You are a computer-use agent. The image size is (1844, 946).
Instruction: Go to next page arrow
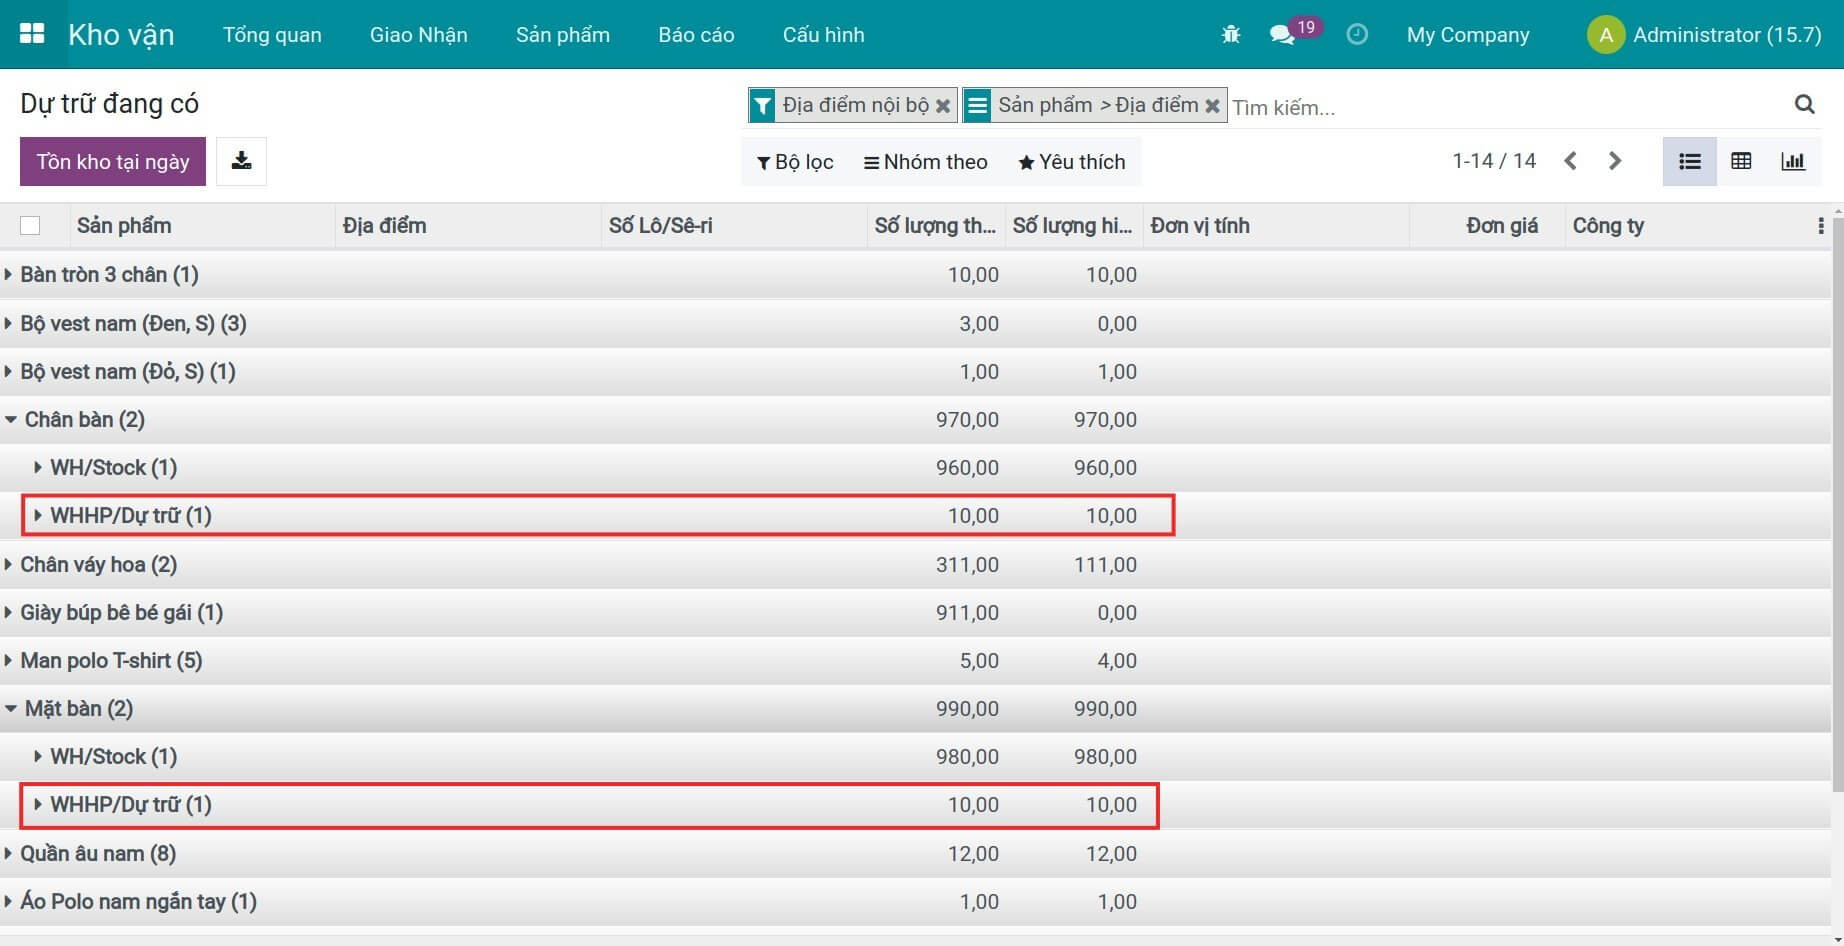click(1614, 161)
